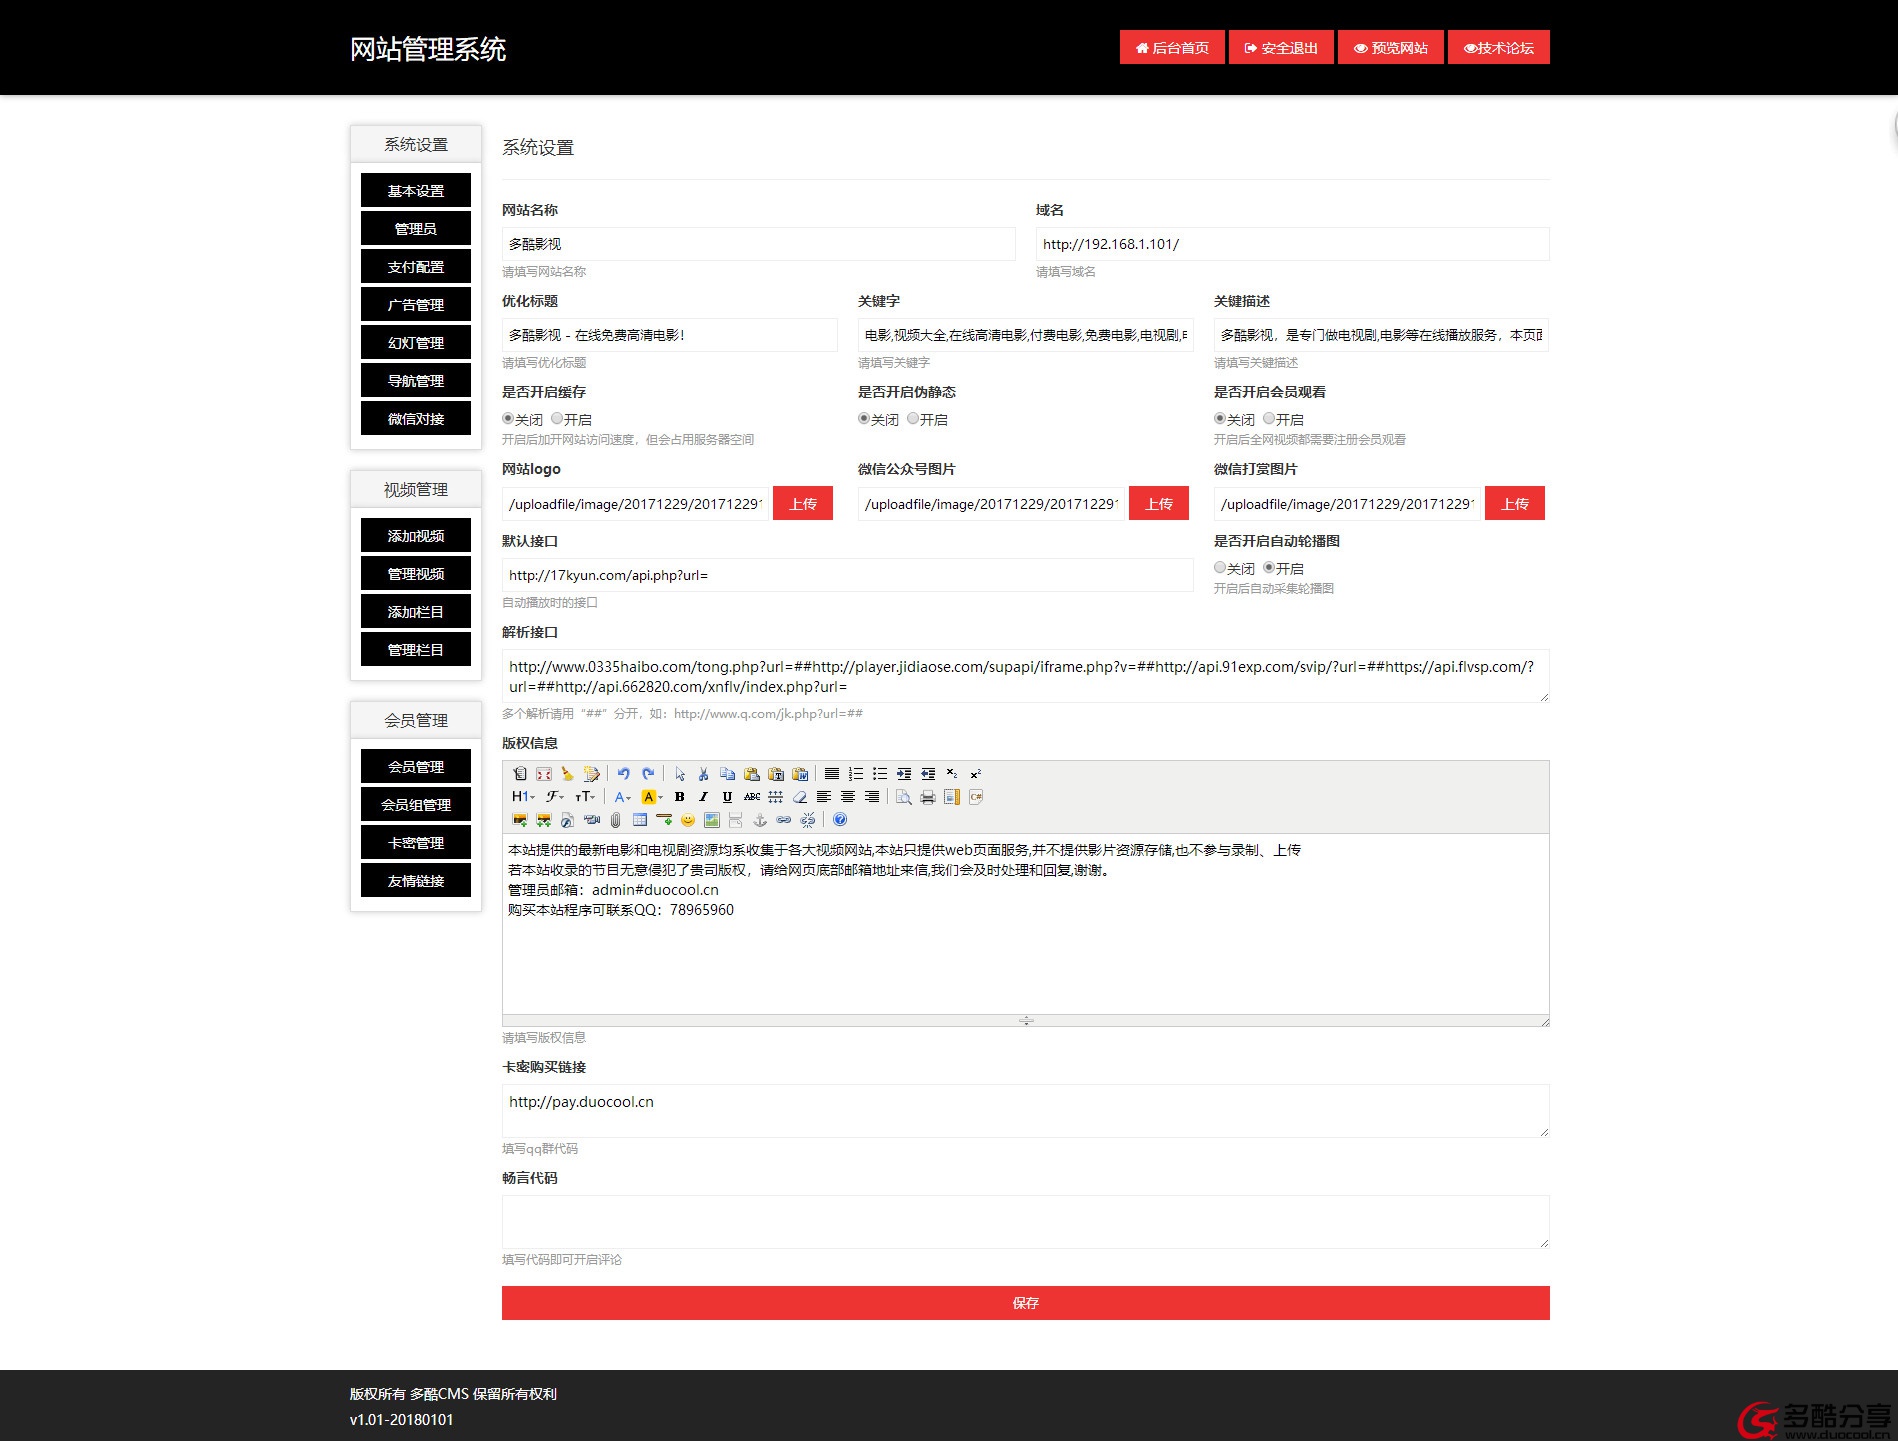Select 开启 for 是否开启会员观看
This screenshot has height=1441, width=1898.
1269,419
